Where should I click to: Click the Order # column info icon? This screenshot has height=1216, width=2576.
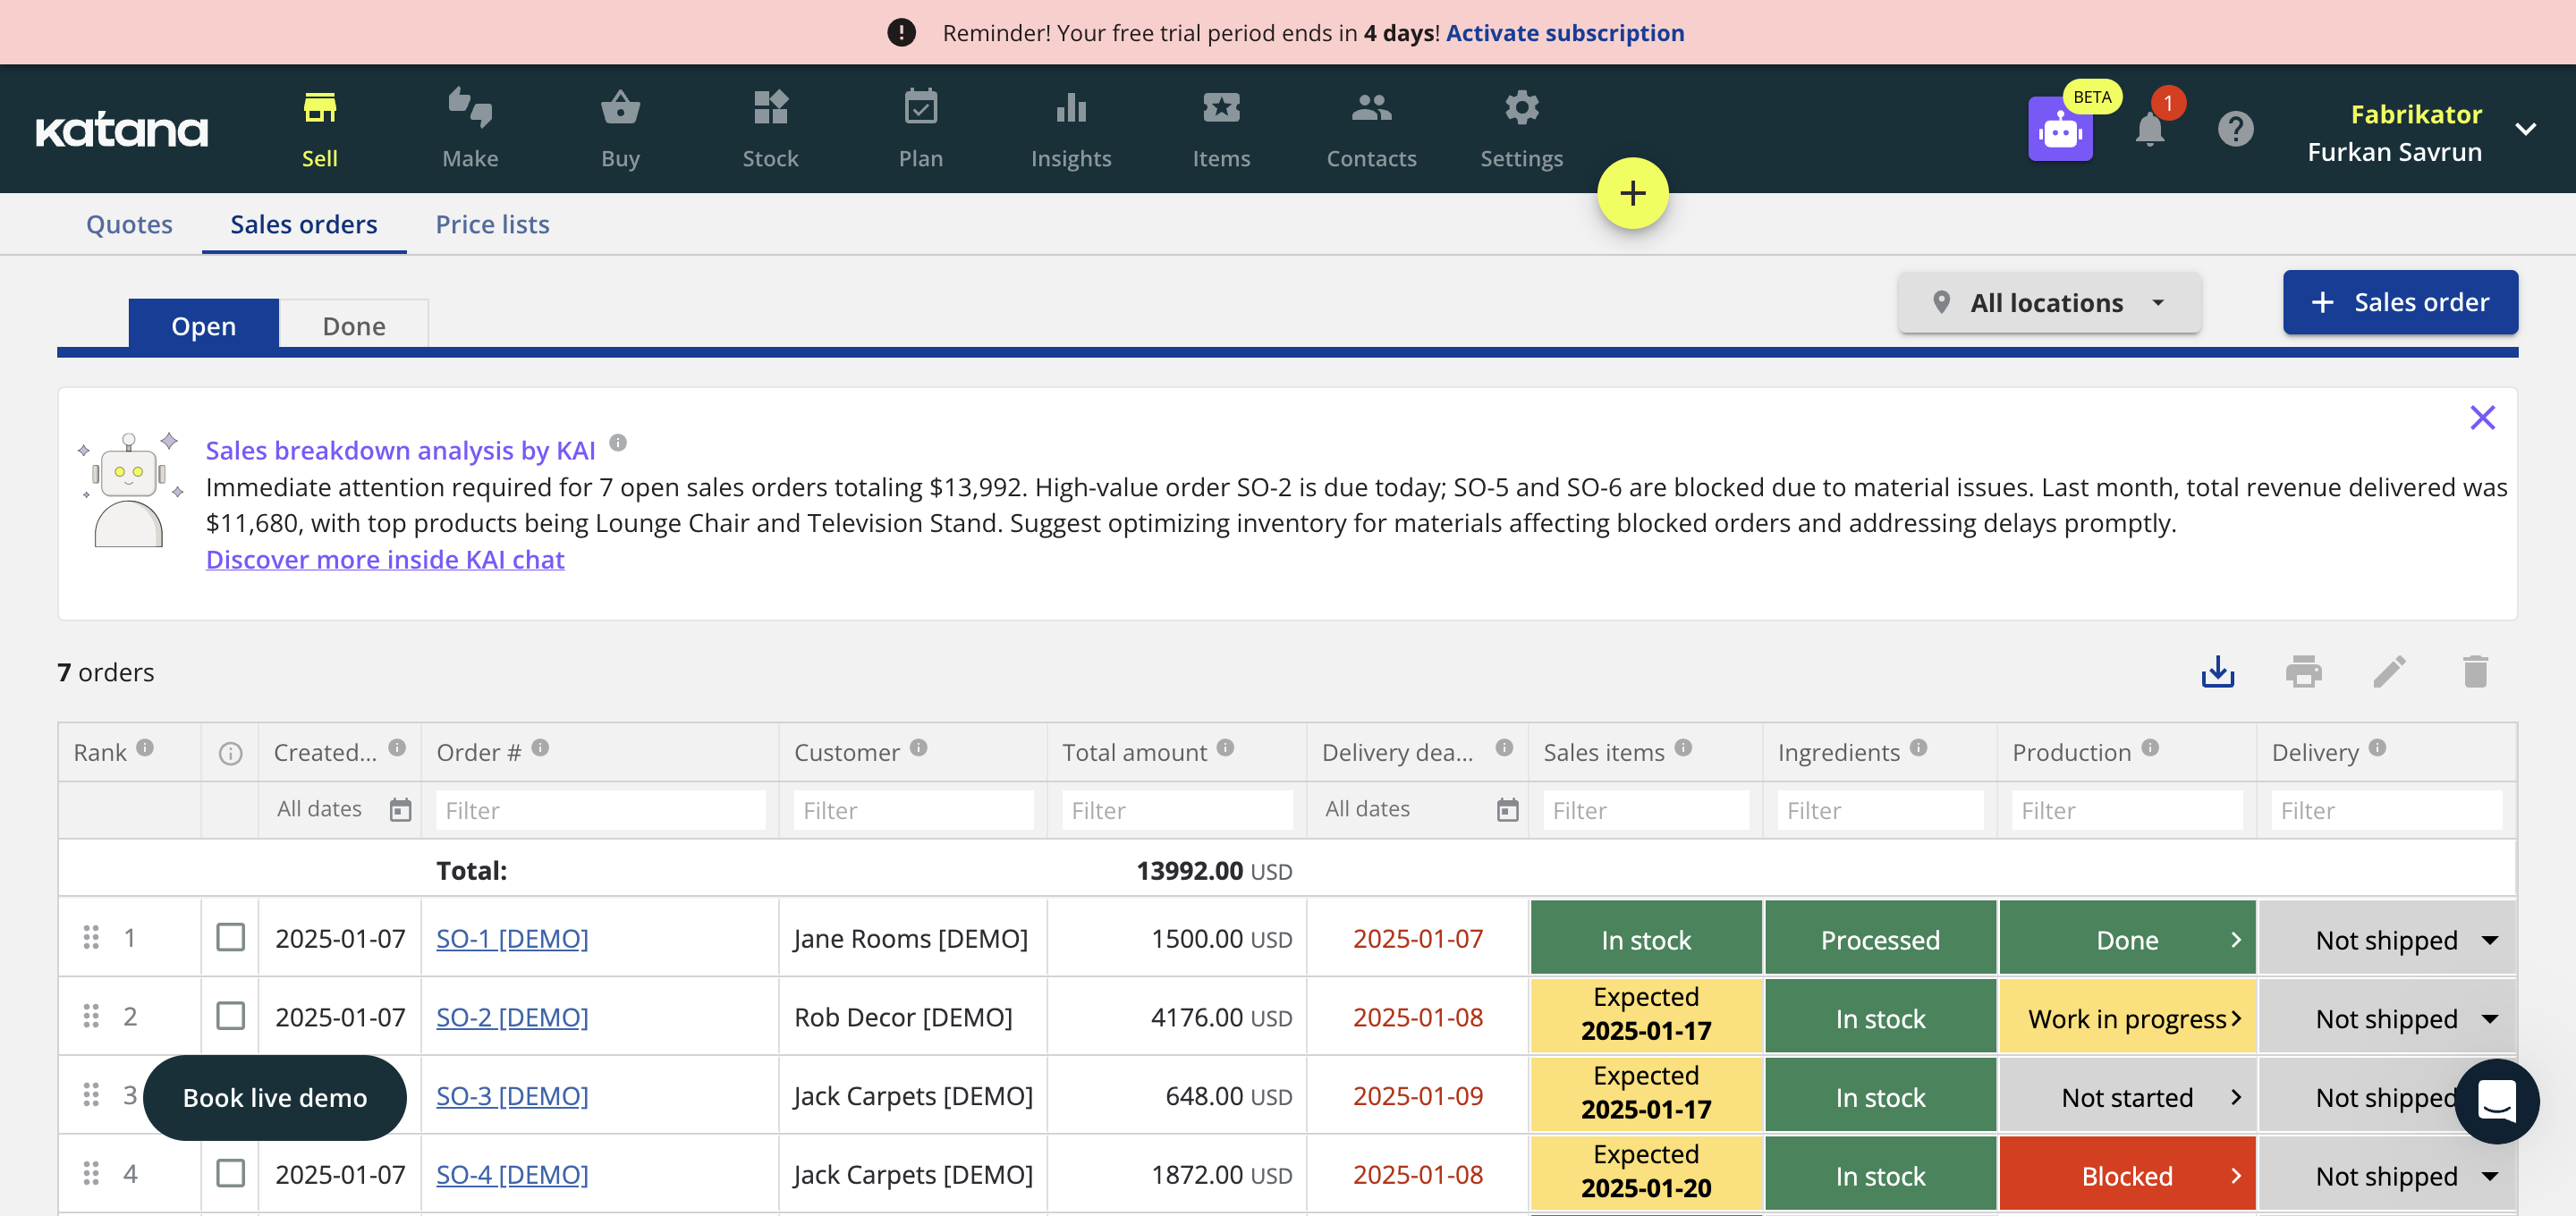tap(540, 747)
